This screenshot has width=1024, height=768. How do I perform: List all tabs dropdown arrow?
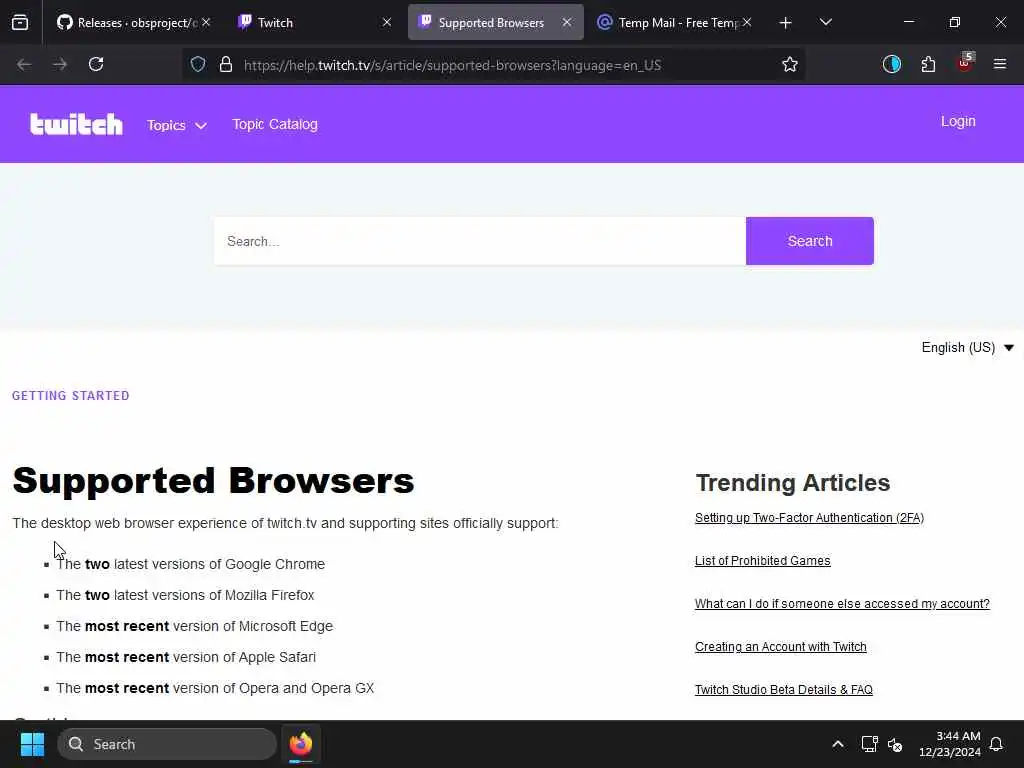(x=825, y=22)
